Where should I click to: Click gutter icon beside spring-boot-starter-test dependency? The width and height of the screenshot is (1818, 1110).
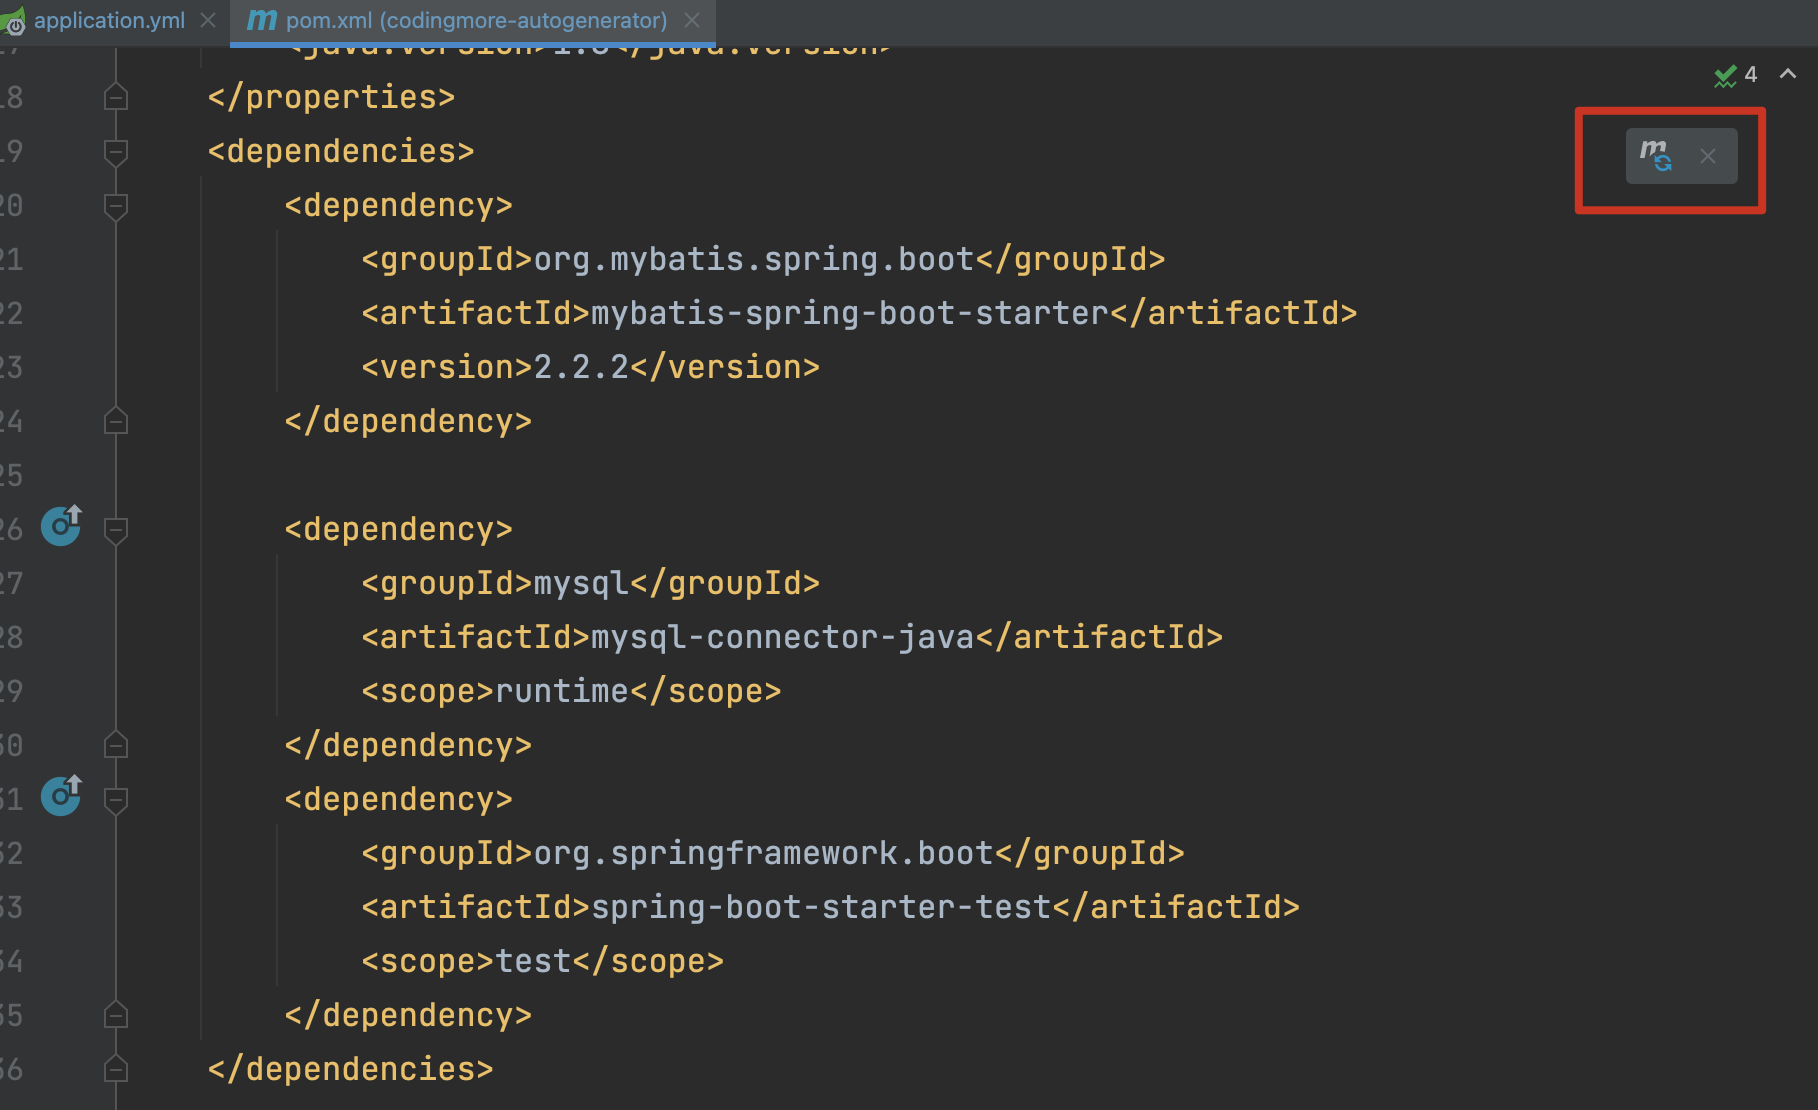point(61,795)
